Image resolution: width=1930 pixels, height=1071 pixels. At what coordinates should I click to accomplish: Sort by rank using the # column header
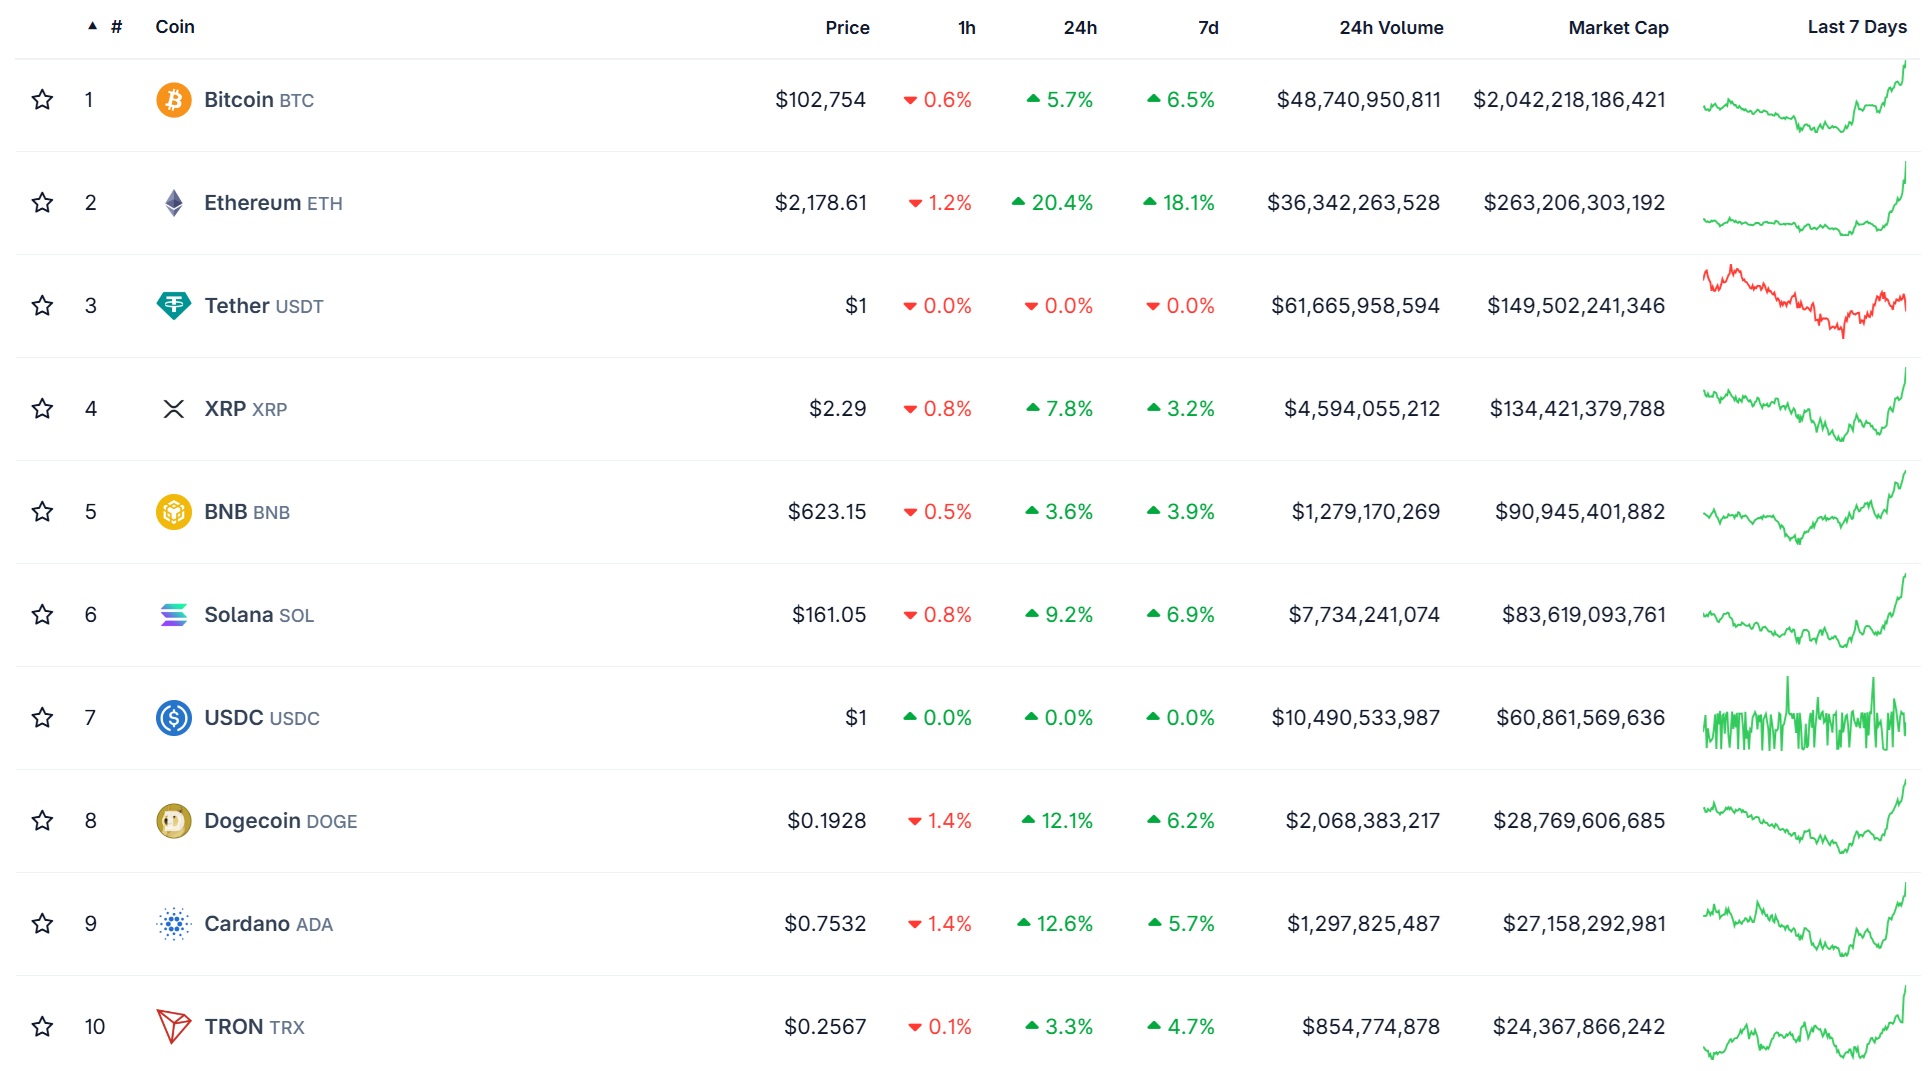(x=116, y=27)
